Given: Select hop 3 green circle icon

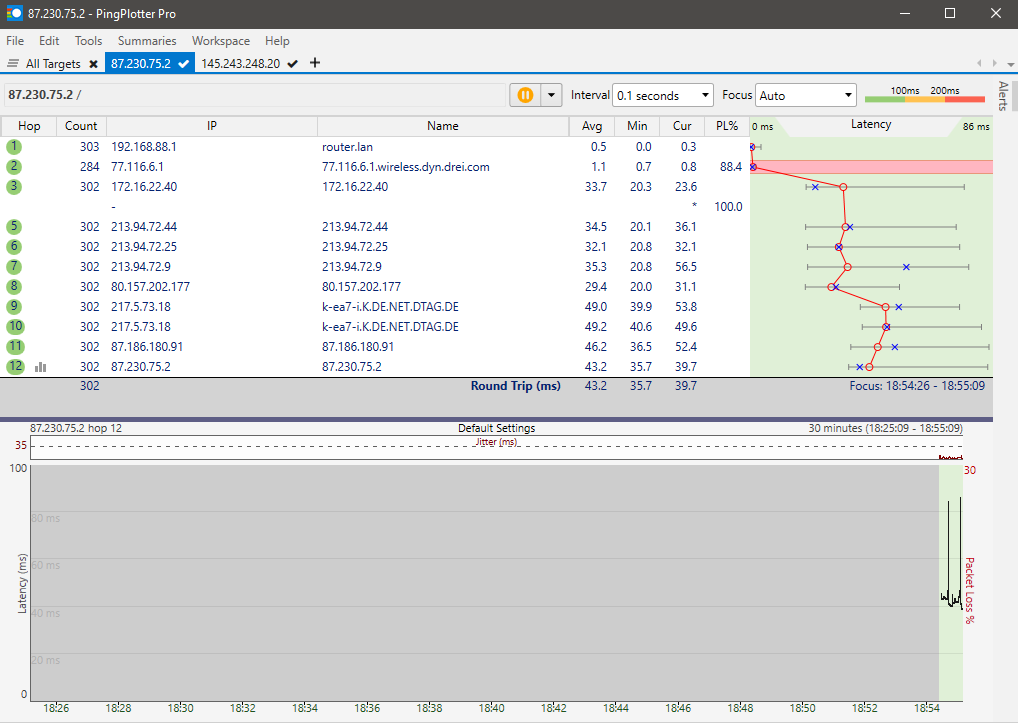Looking at the screenshot, I should (14, 187).
